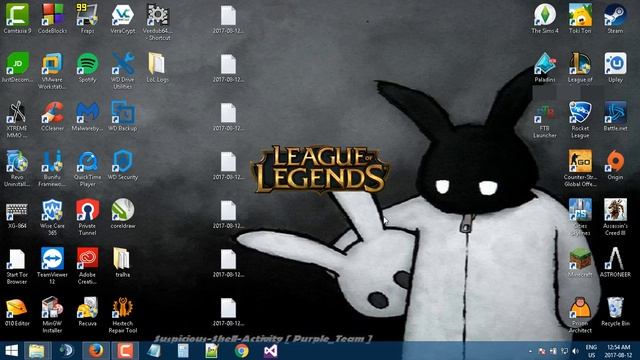Select the WD Drive Utilities icon
This screenshot has width=640, height=360.
122,71
